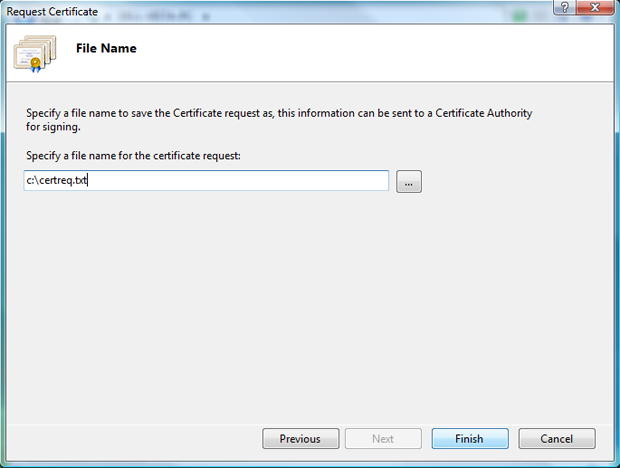The image size is (620, 468).
Task: Click Finish to save the certificate request
Action: (470, 438)
